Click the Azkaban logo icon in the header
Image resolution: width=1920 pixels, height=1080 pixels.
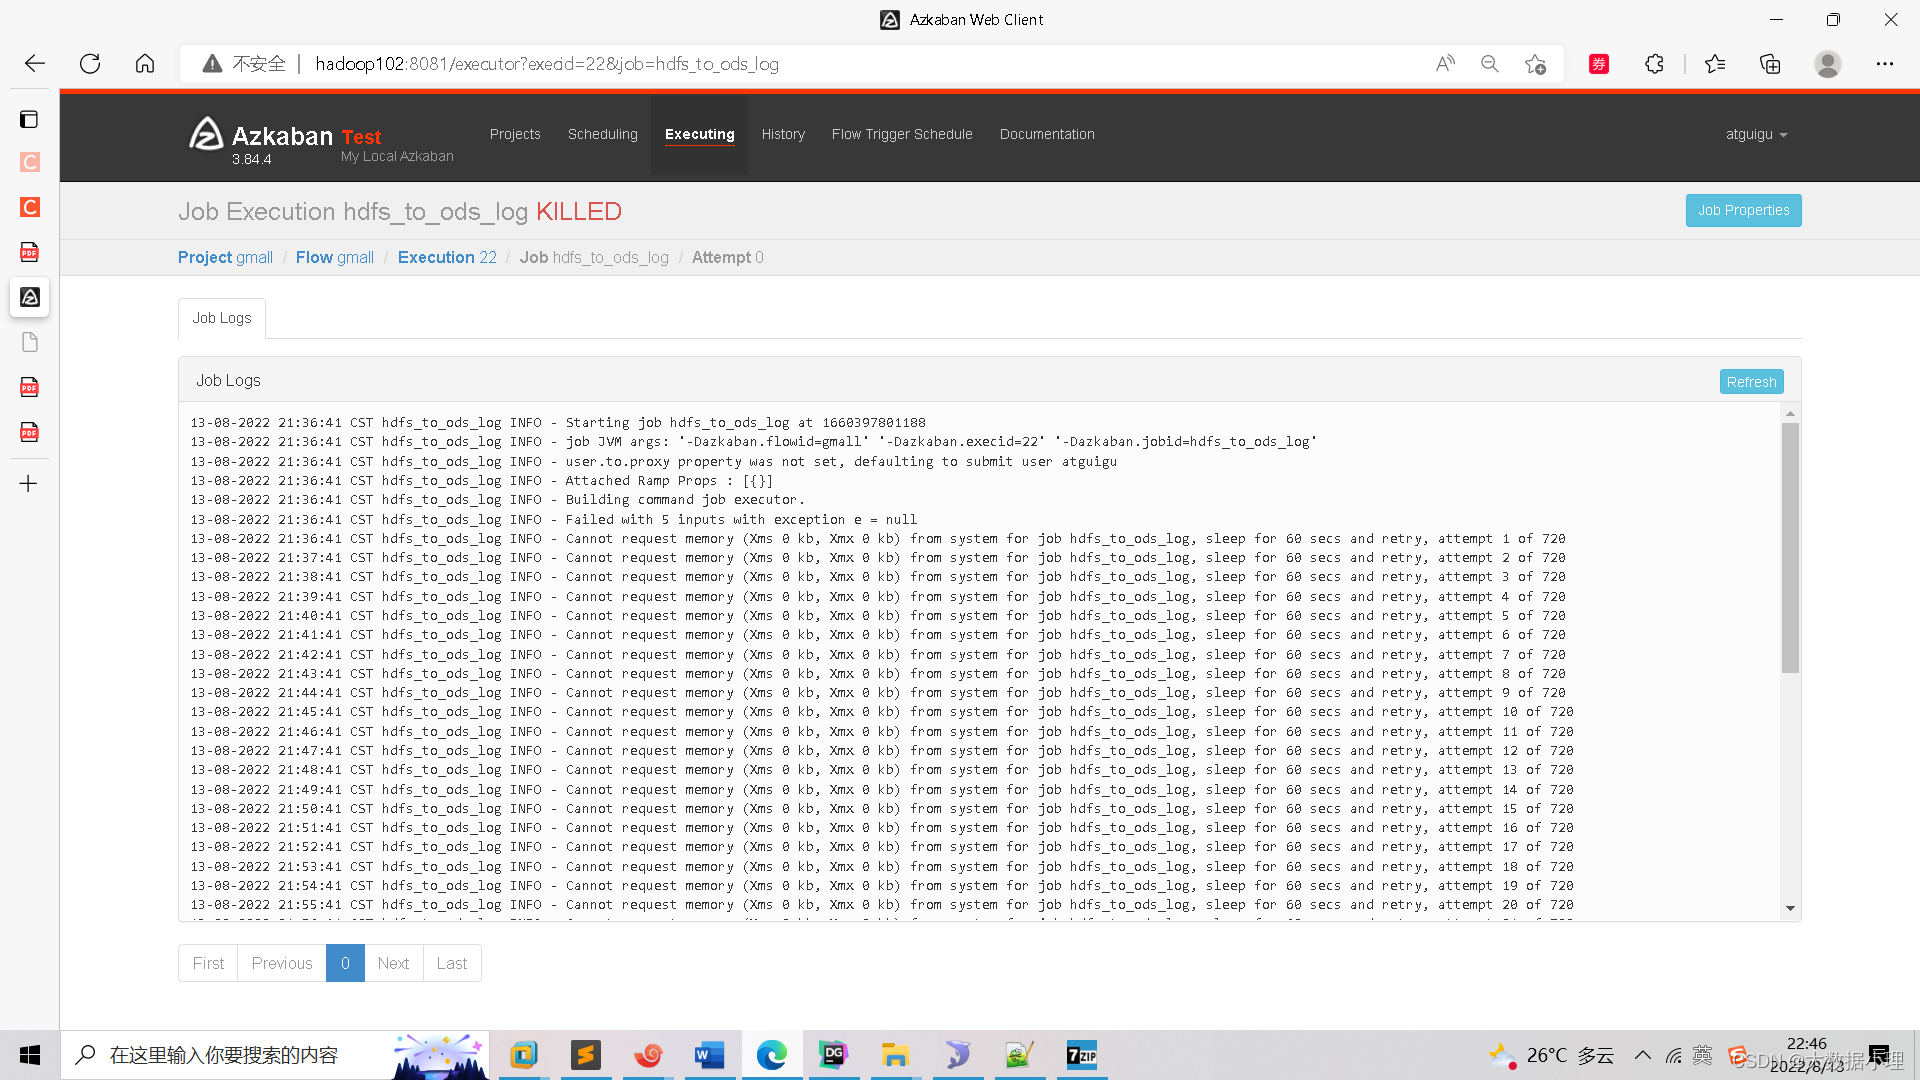(206, 135)
